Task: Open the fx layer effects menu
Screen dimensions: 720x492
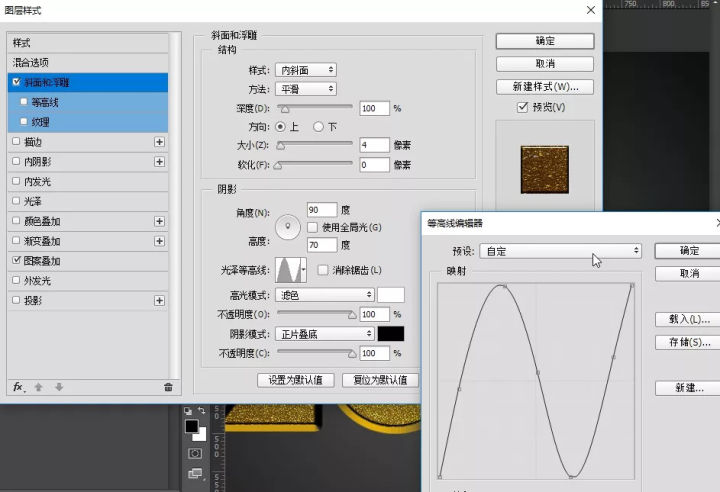Action: 18,387
